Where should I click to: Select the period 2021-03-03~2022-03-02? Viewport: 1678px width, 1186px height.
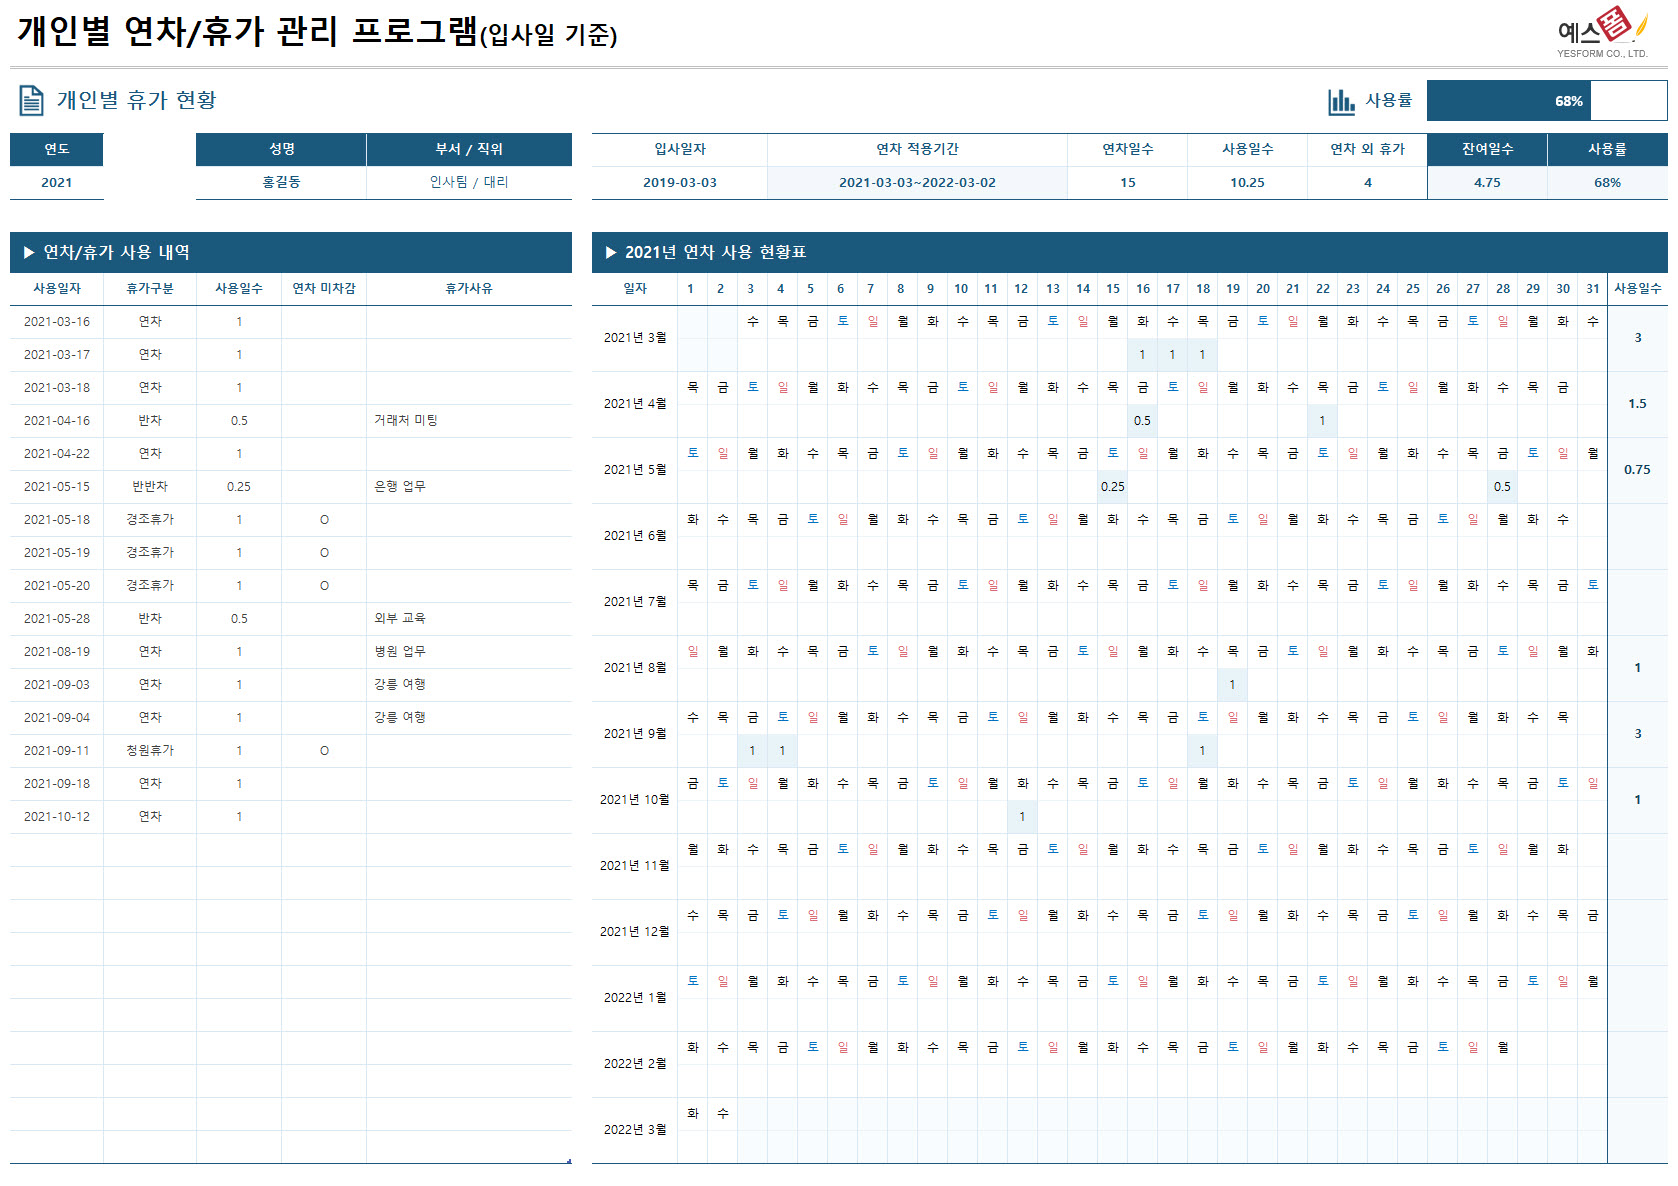point(917,183)
